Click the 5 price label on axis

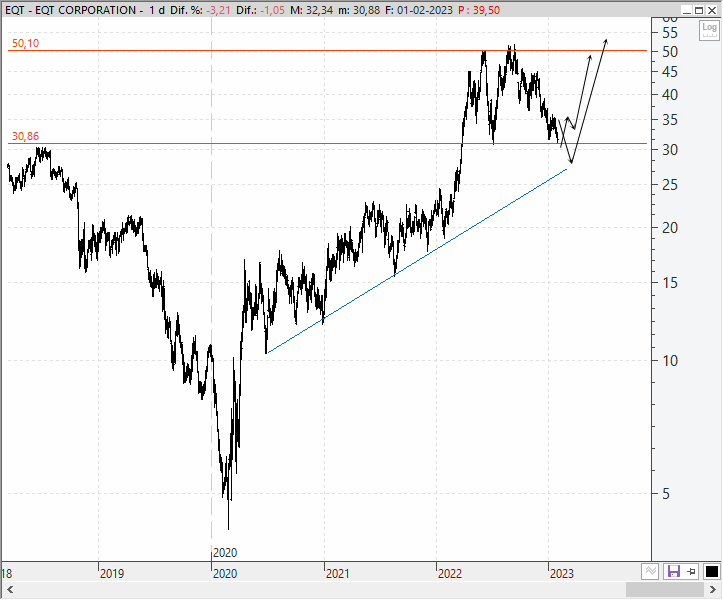click(x=666, y=494)
